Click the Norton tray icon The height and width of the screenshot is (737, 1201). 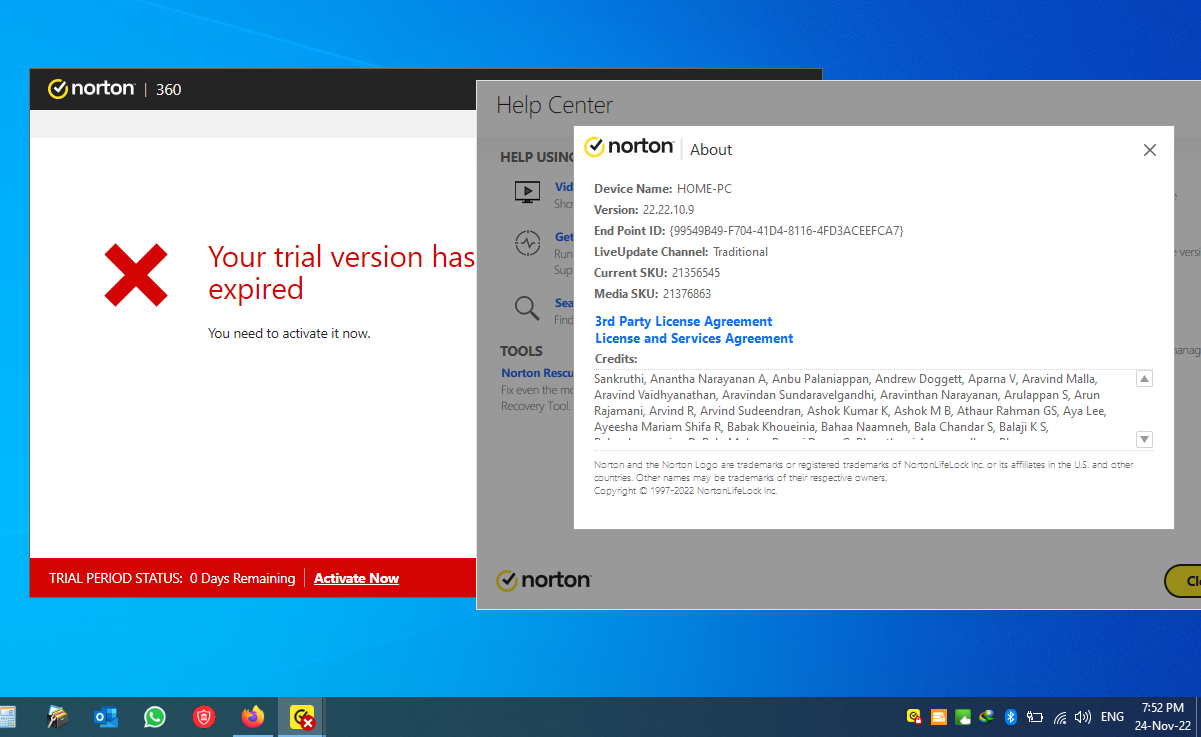pyautogui.click(x=914, y=716)
